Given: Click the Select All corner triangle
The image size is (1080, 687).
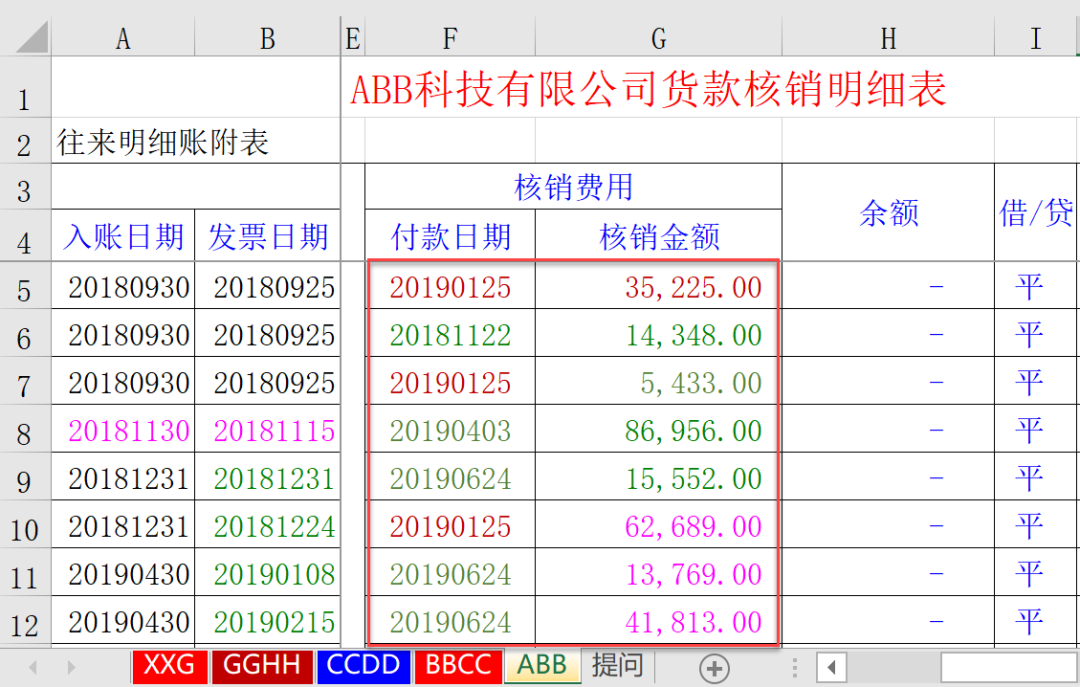Looking at the screenshot, I should point(32,37).
